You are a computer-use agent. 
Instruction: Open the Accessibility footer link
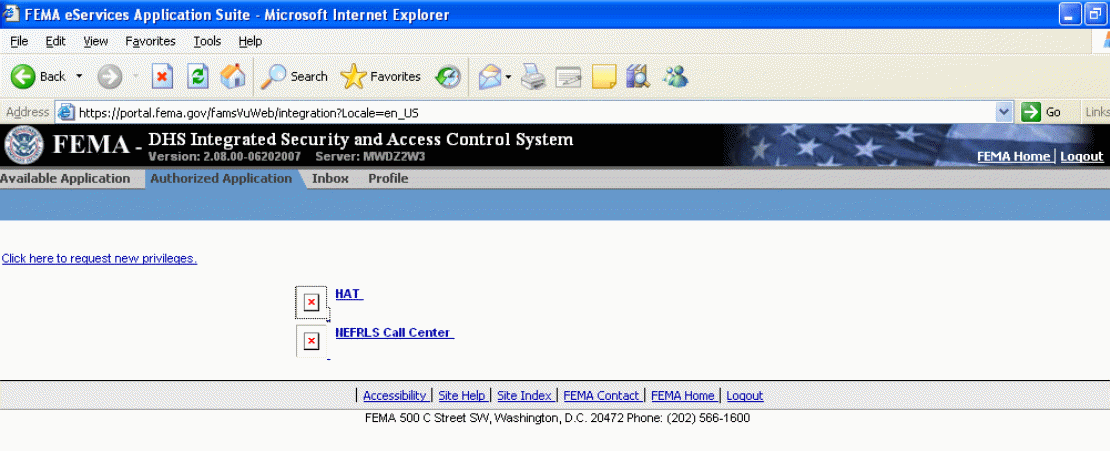point(395,396)
